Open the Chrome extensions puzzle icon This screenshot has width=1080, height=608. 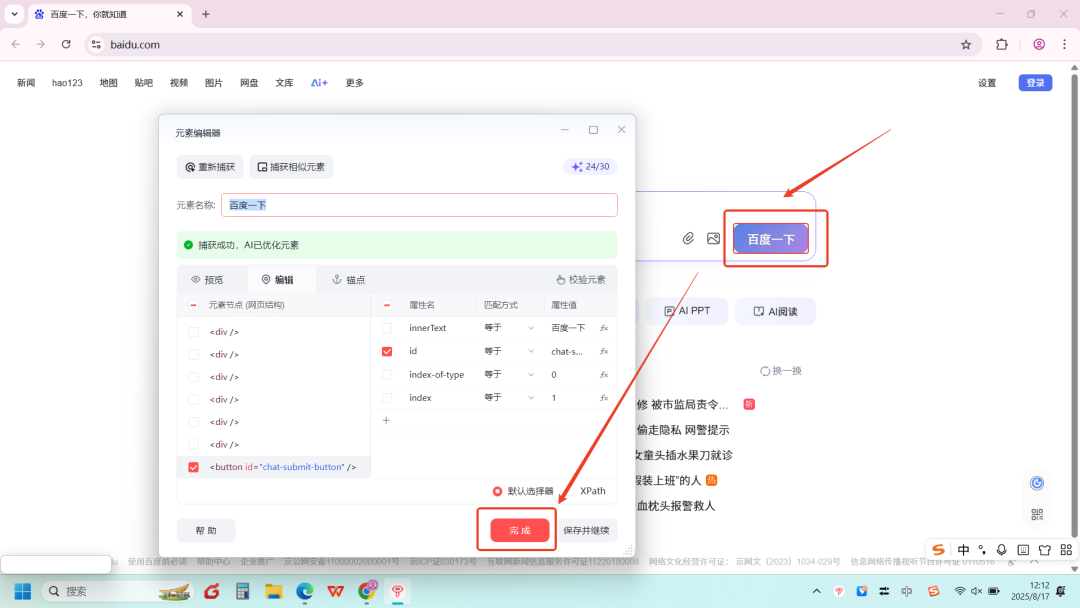[x=1002, y=45]
